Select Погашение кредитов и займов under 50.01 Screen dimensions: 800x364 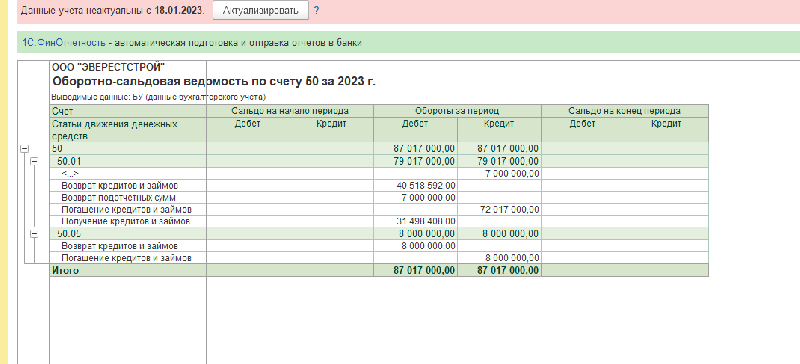point(128,210)
